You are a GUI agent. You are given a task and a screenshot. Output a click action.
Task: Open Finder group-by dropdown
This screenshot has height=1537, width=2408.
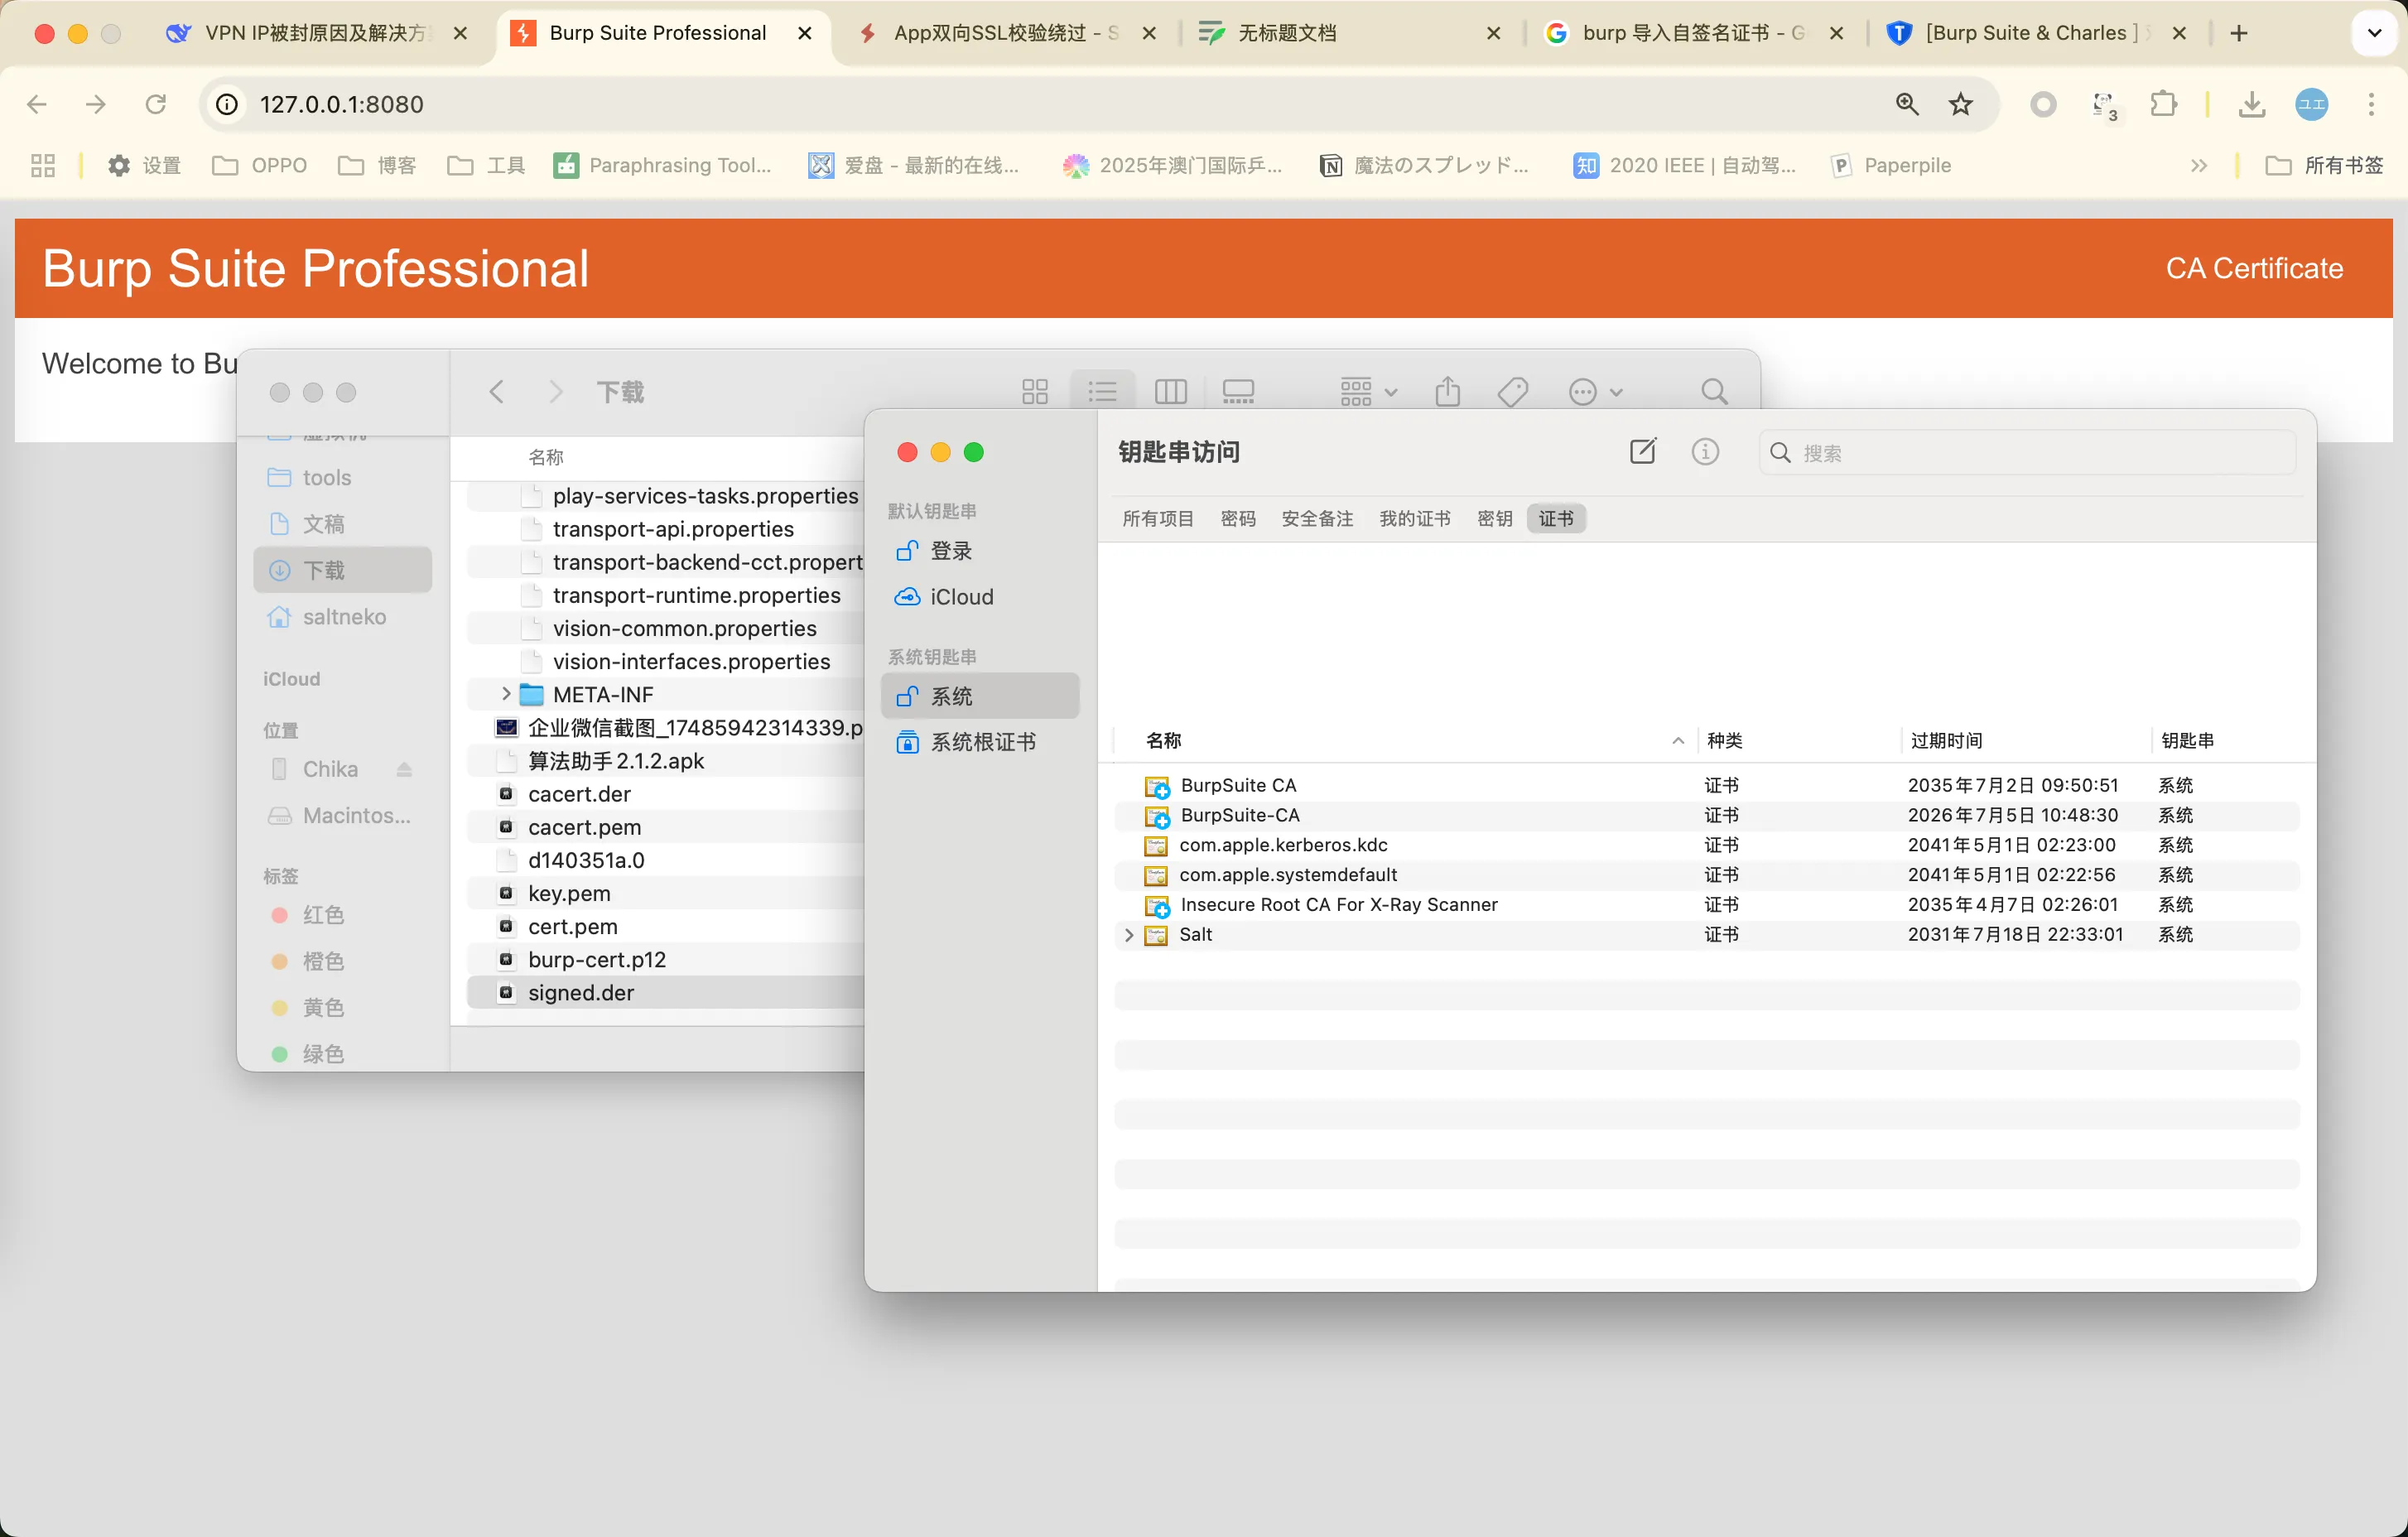click(1368, 391)
